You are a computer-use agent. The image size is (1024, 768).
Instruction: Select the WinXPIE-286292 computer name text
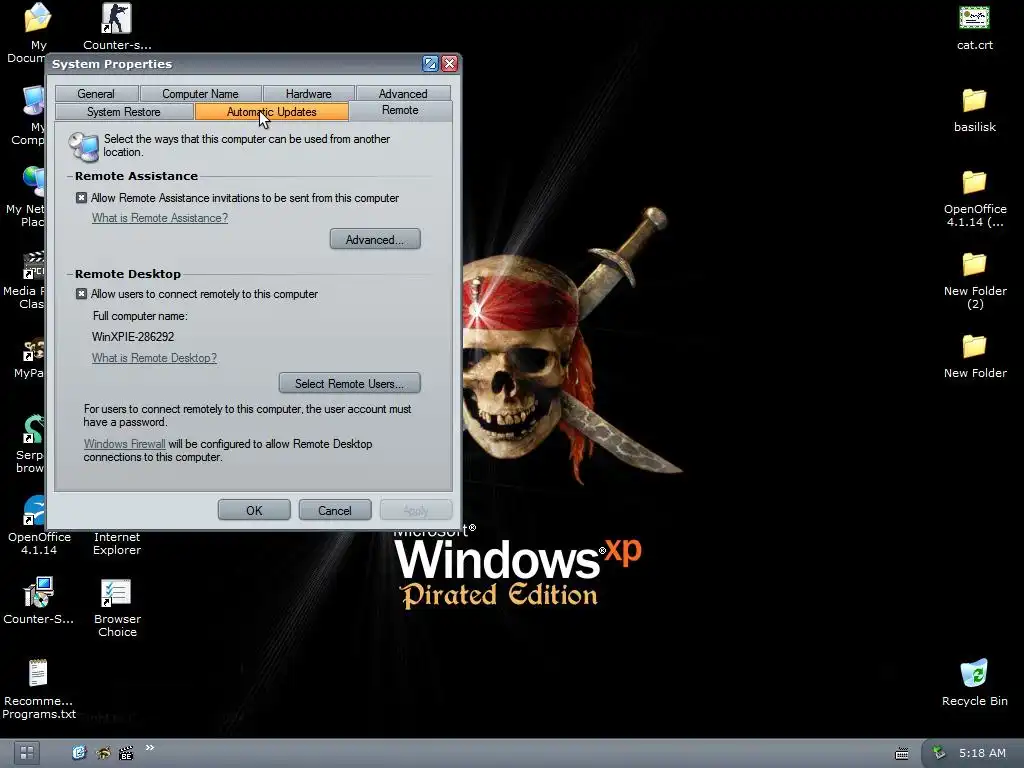click(133, 337)
